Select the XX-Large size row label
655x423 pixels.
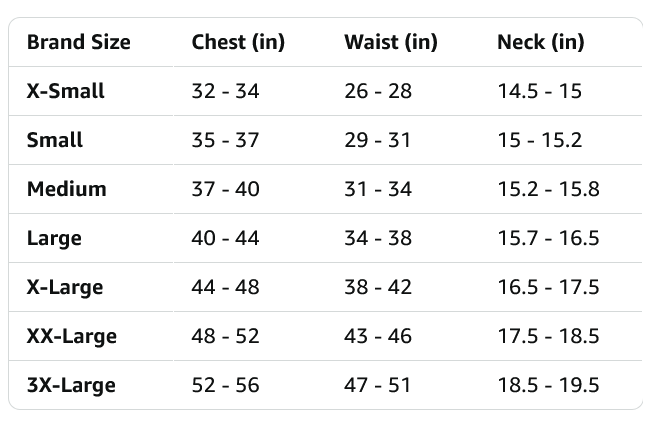click(72, 336)
